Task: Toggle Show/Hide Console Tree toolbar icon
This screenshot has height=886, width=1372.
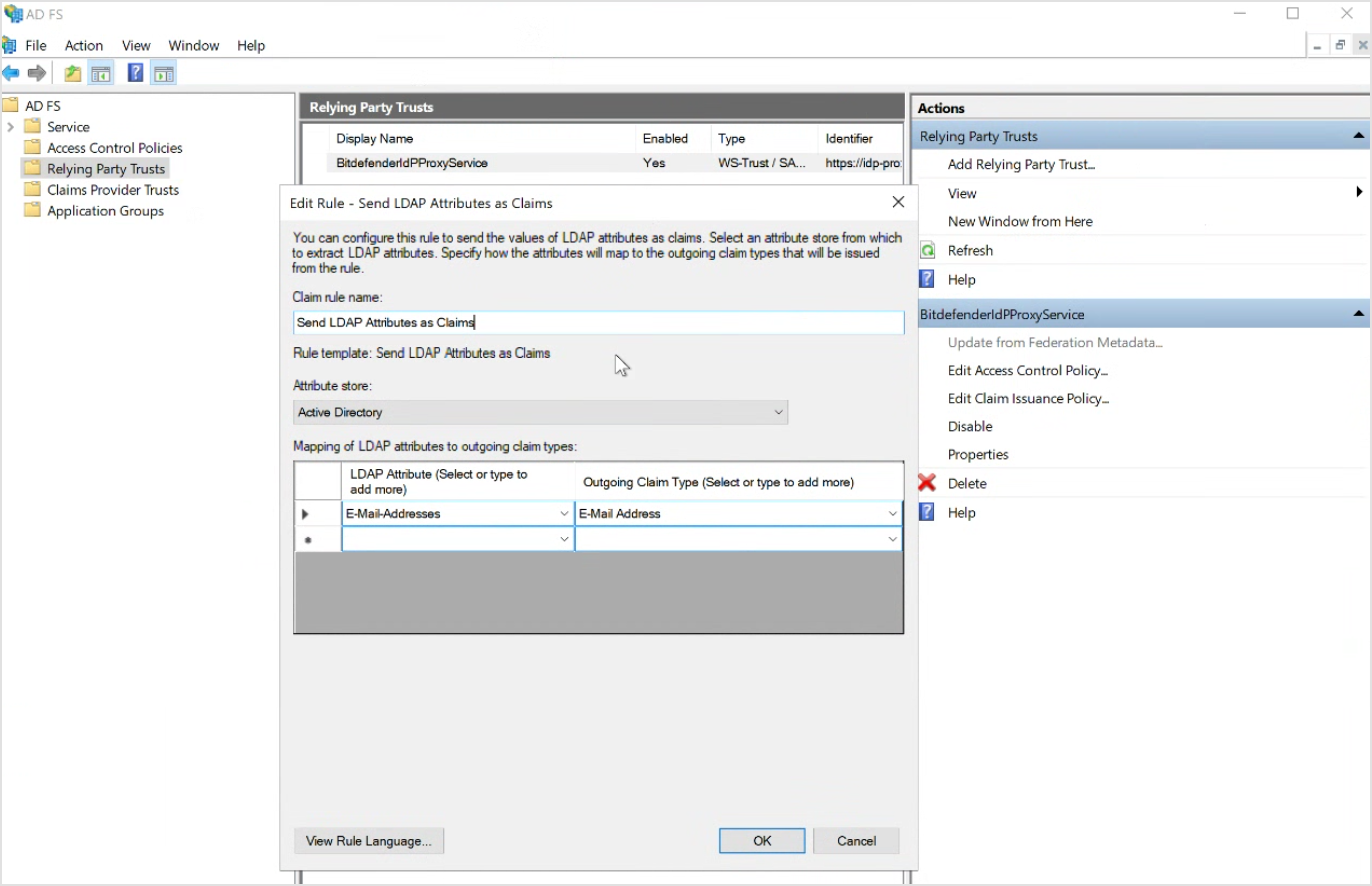Action: click(100, 73)
